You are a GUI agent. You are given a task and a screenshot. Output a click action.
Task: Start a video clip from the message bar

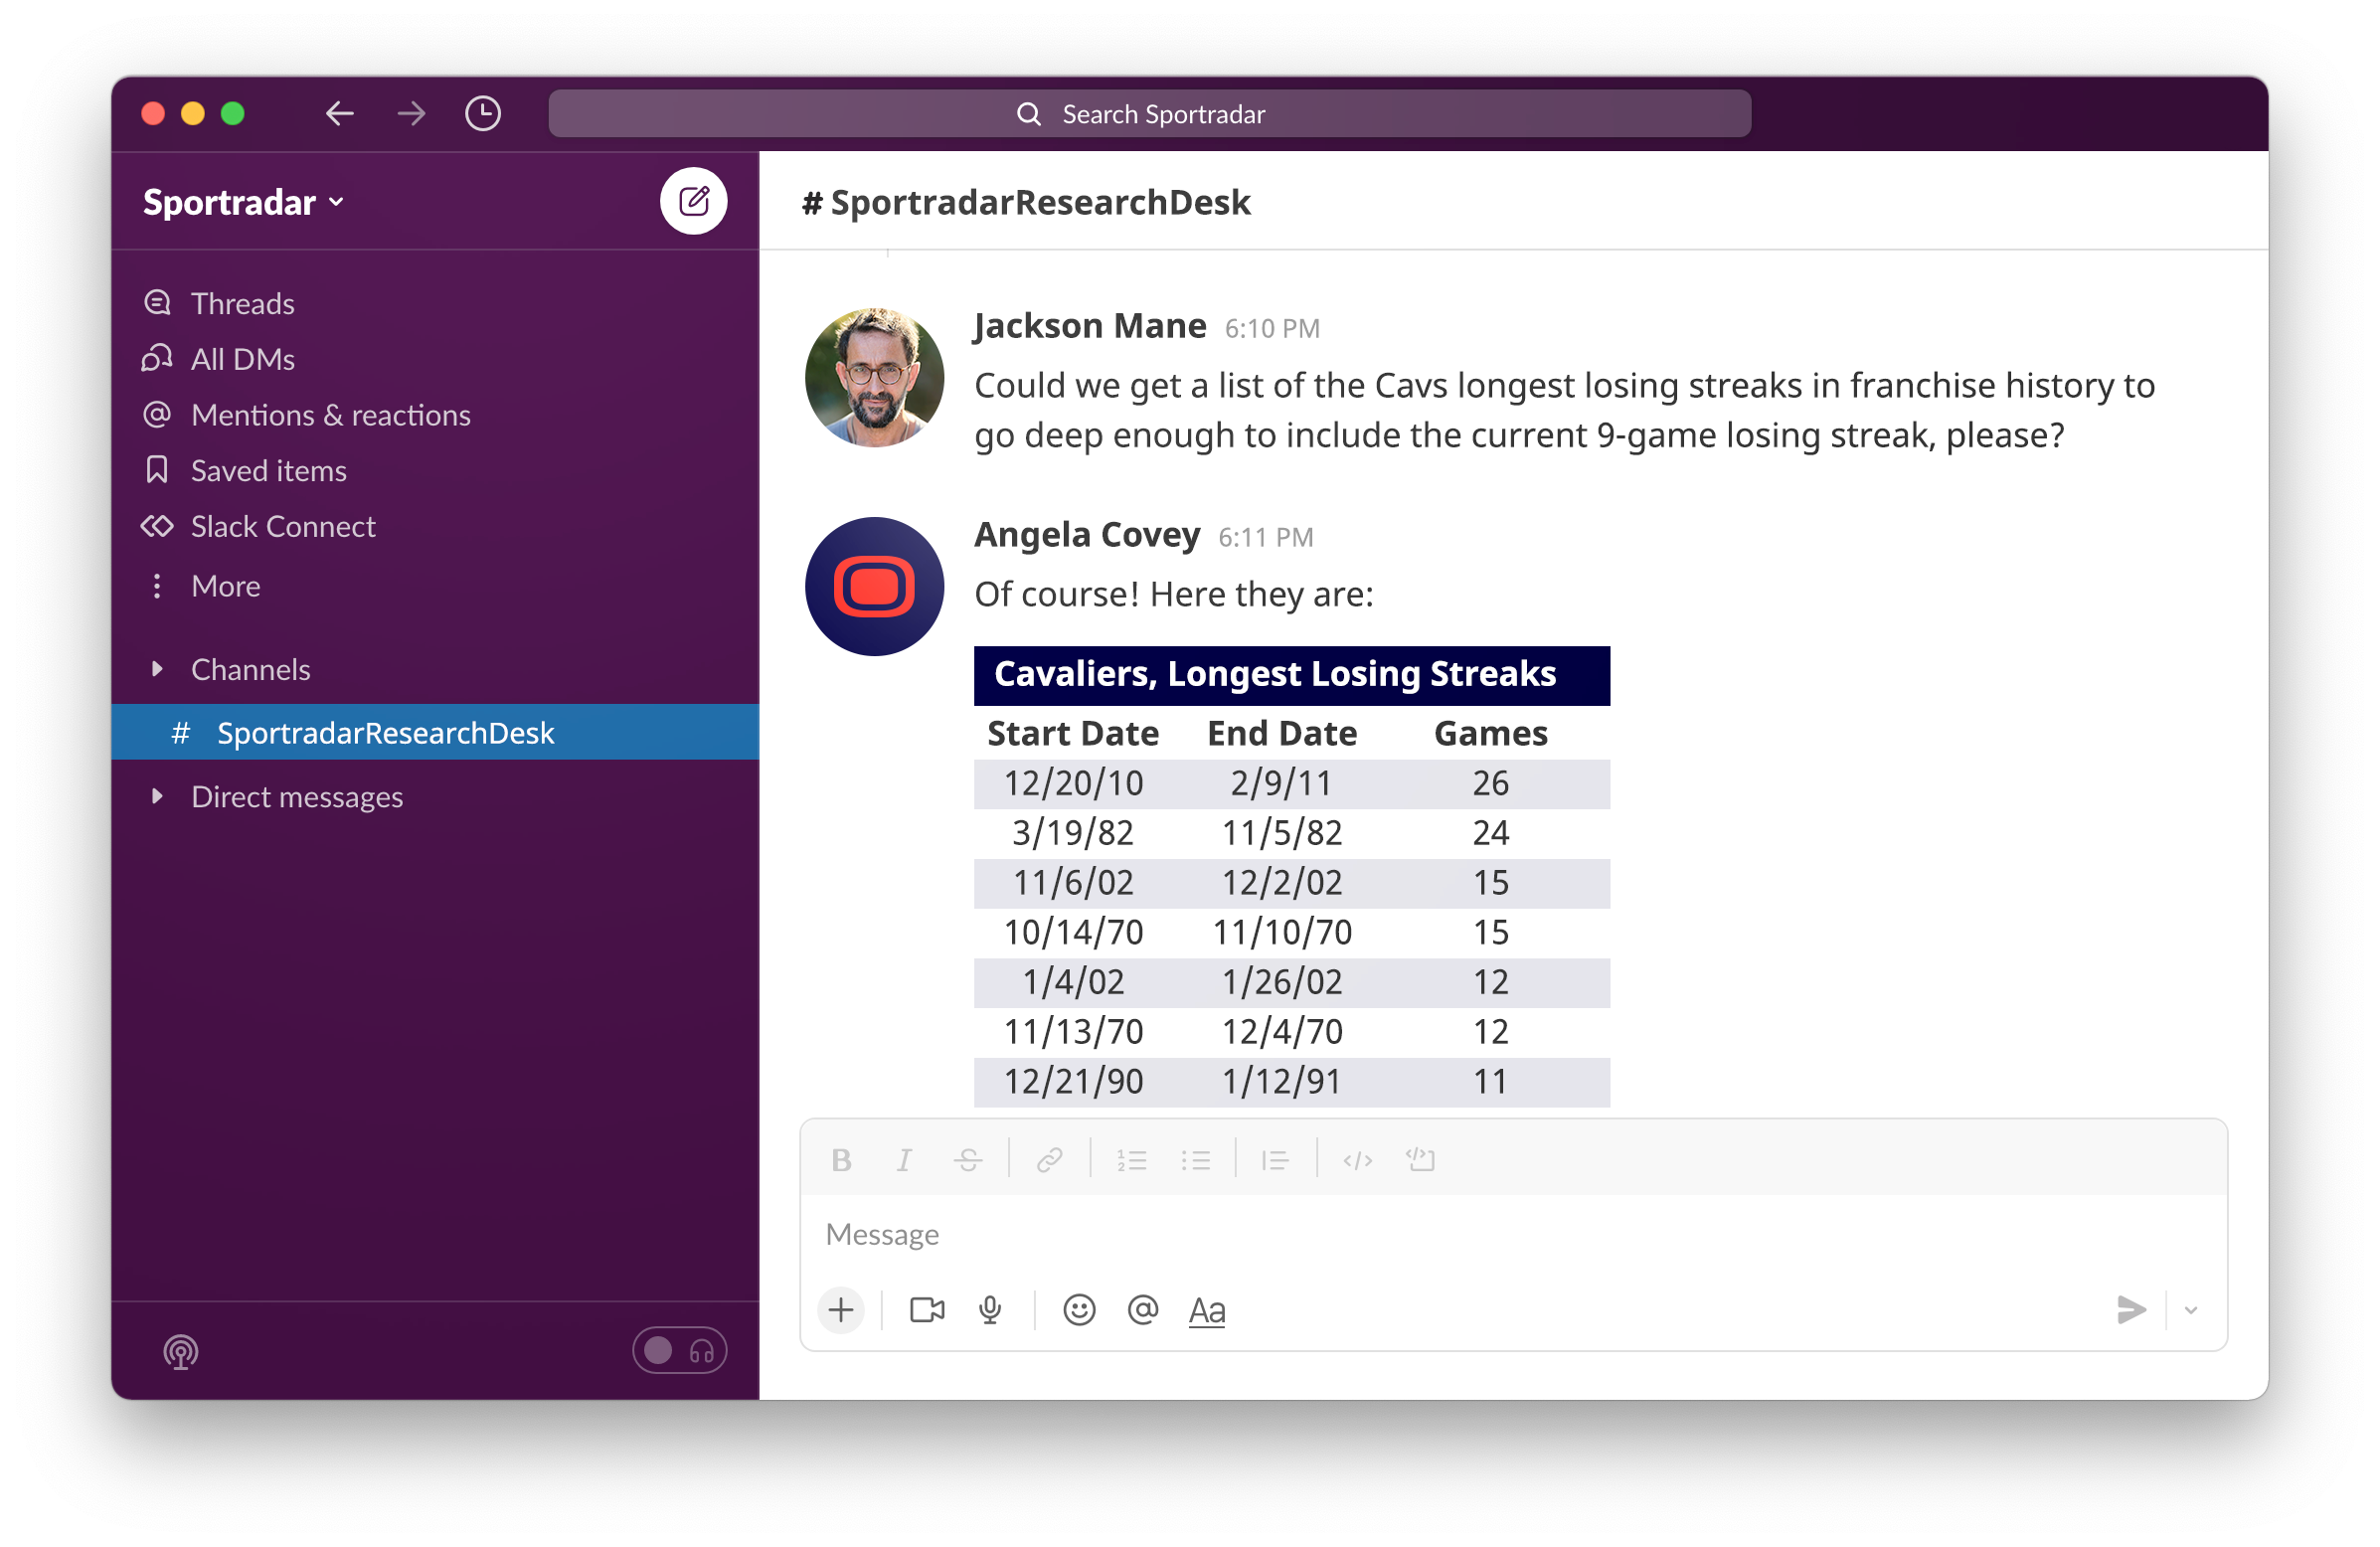click(925, 1310)
